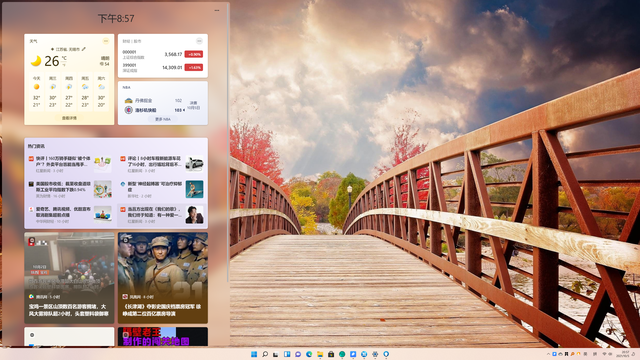This screenshot has height=360, width=640.
Task: Open the soldiers movie box office news card
Action: pos(163,278)
